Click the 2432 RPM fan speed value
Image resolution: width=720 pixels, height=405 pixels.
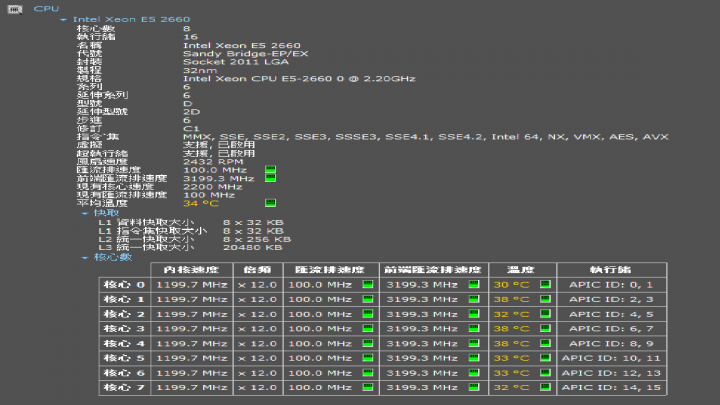tap(214, 162)
